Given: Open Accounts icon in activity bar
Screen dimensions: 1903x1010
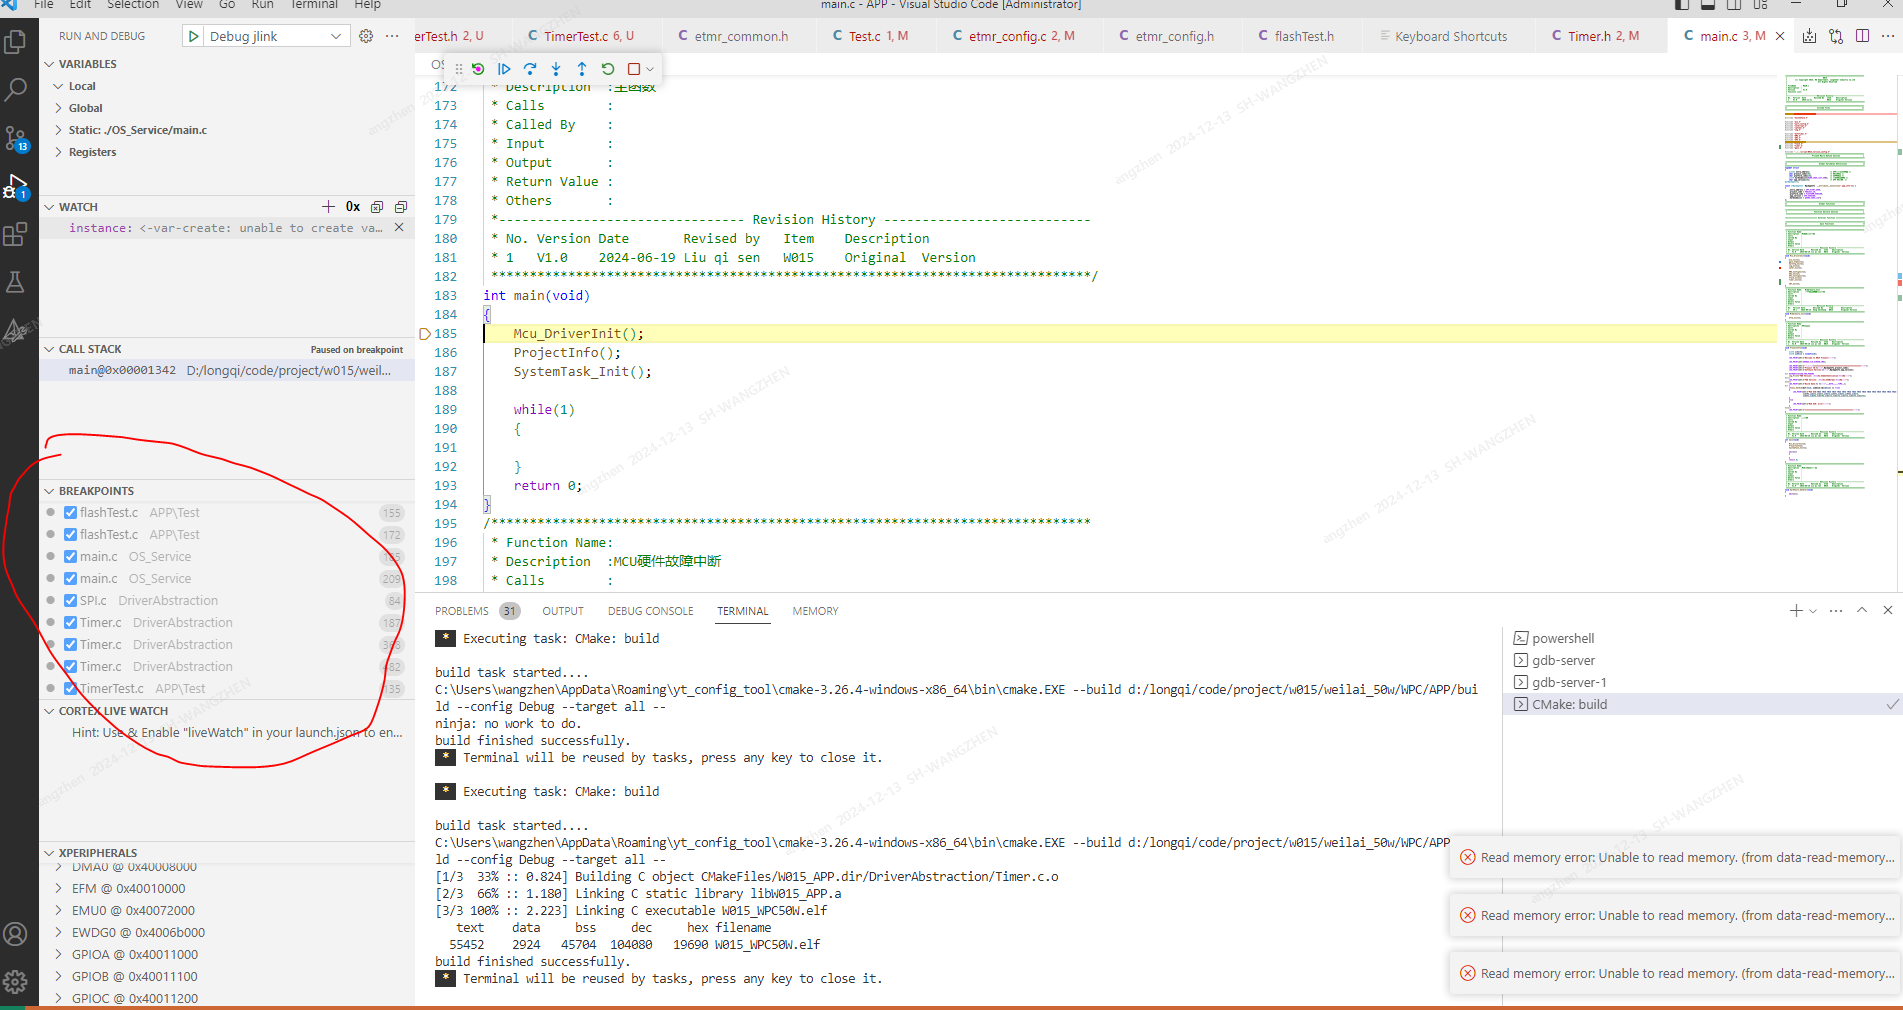Looking at the screenshot, I should (x=16, y=934).
